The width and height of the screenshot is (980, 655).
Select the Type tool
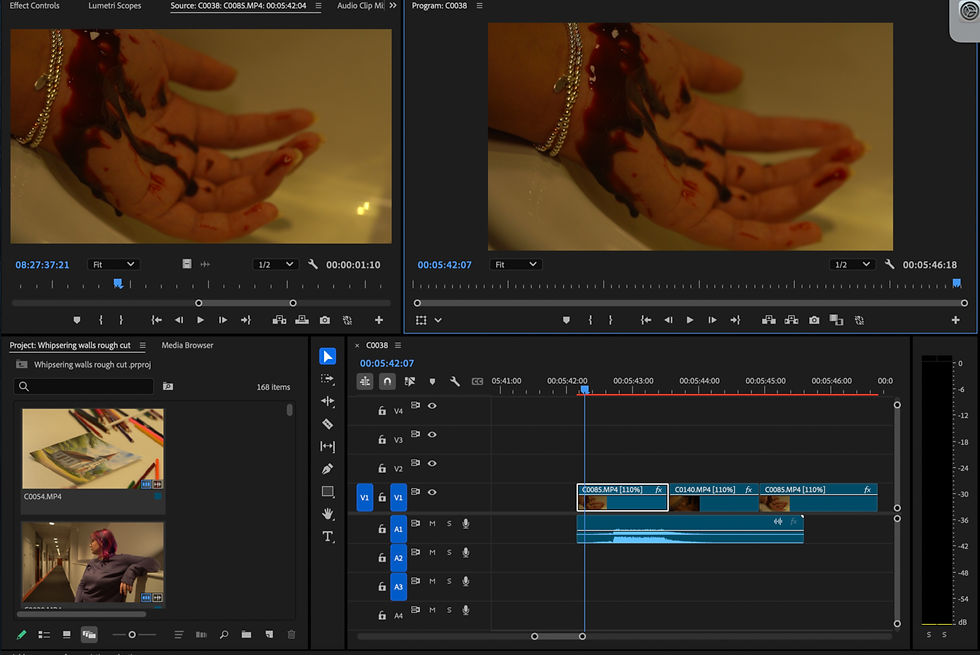[328, 536]
